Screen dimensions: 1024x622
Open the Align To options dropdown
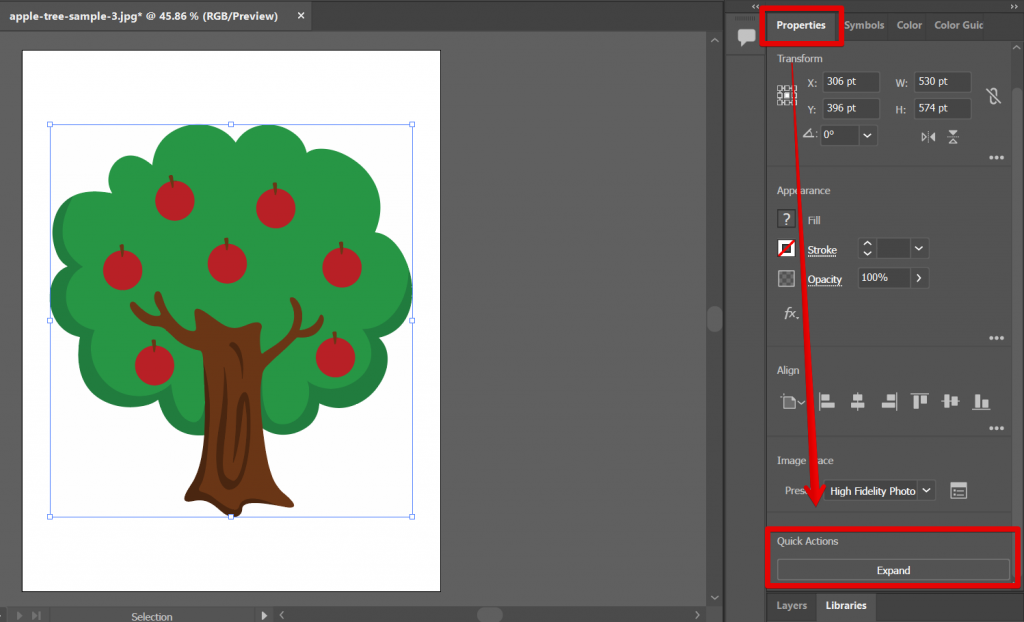(790, 401)
